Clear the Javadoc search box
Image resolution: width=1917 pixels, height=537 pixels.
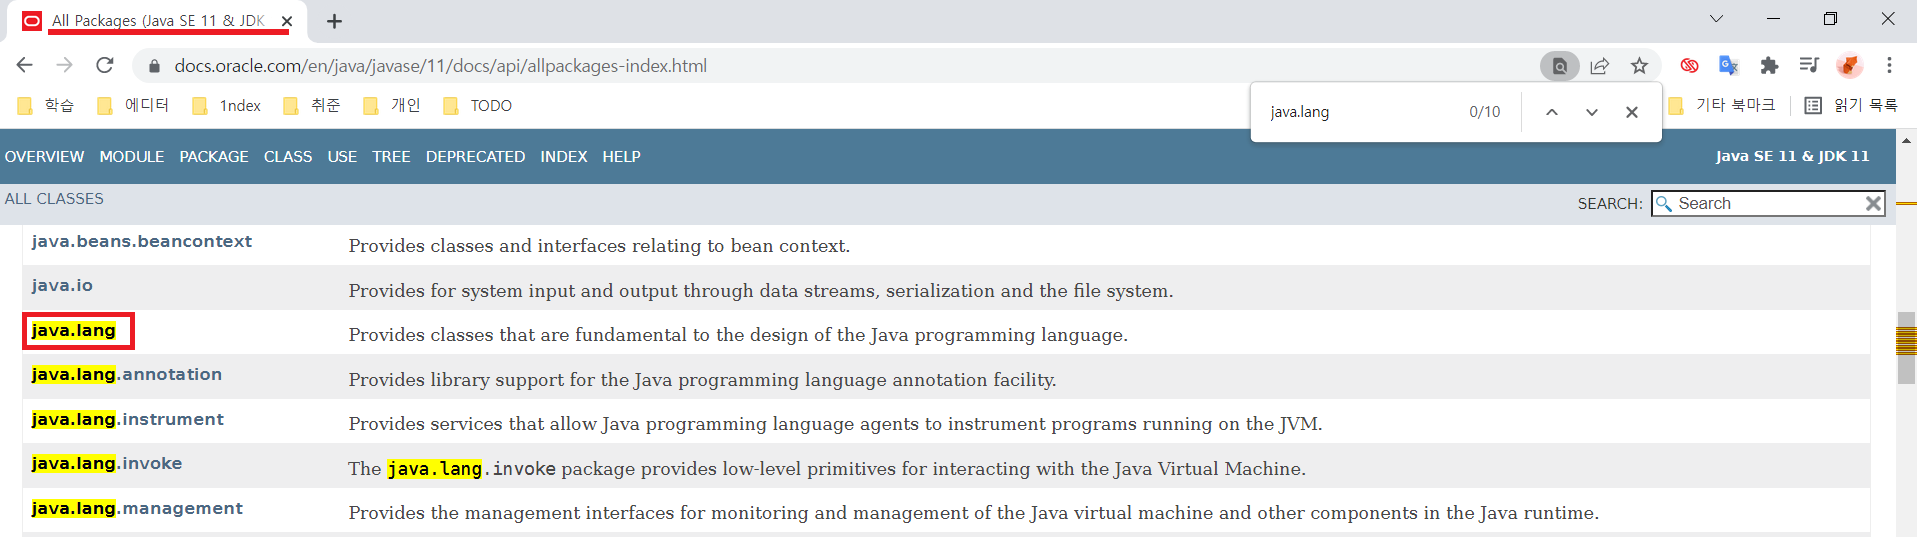pos(1874,203)
